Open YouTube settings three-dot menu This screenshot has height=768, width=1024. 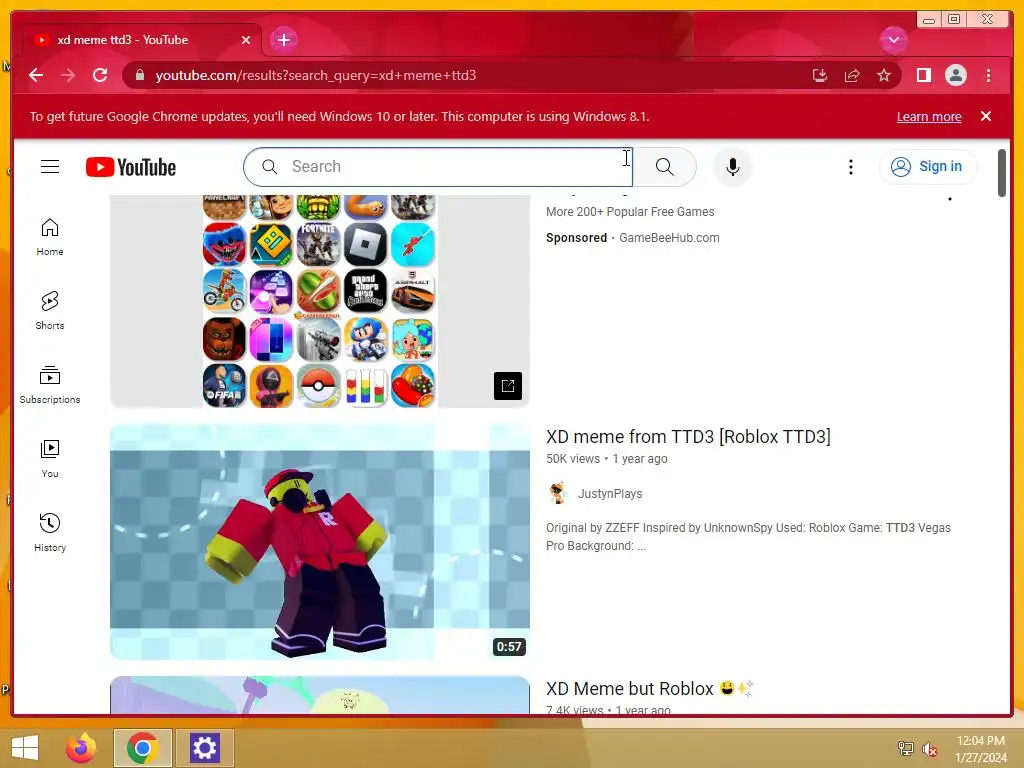coord(850,167)
